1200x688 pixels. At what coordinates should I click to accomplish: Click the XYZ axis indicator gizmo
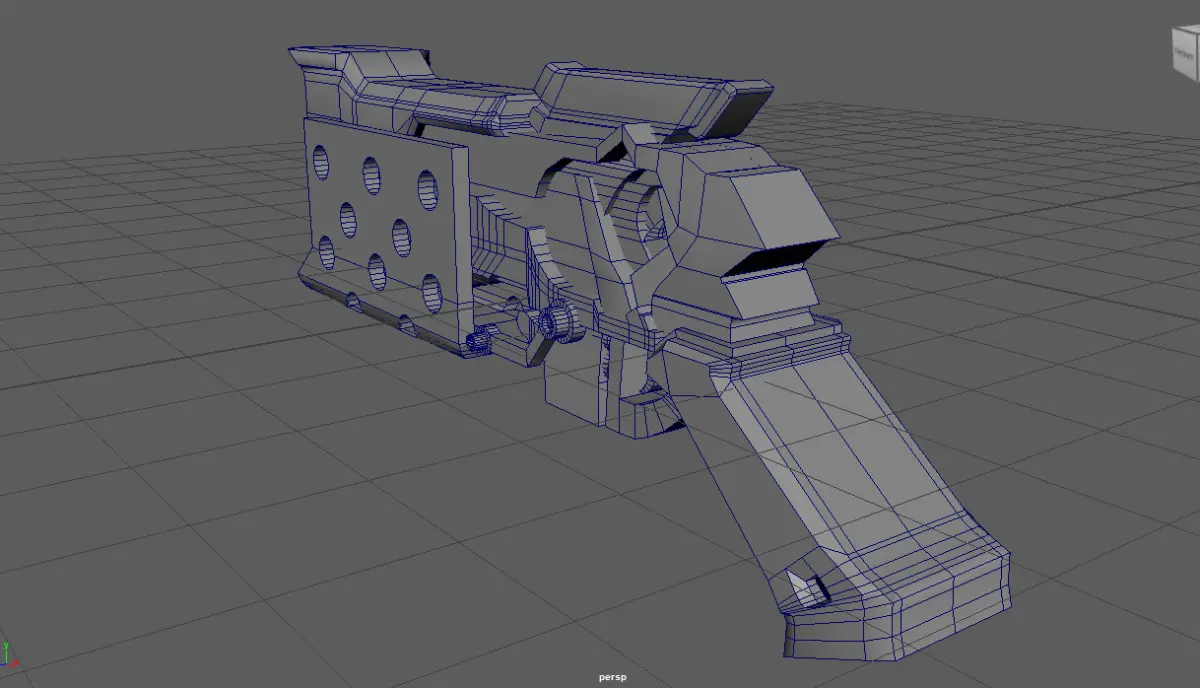[8, 656]
